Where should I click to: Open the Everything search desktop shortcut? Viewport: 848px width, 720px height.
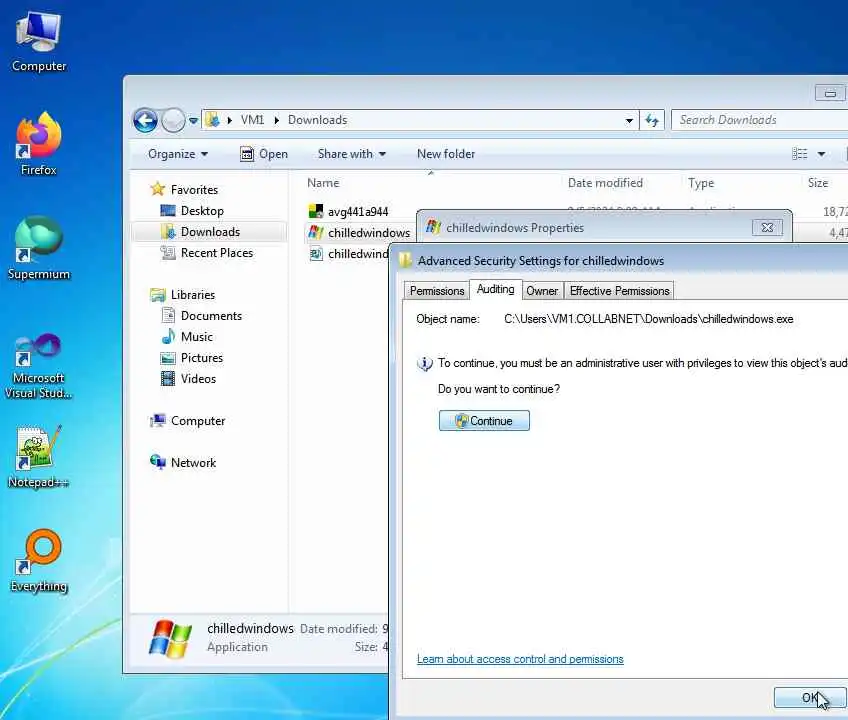tap(38, 561)
